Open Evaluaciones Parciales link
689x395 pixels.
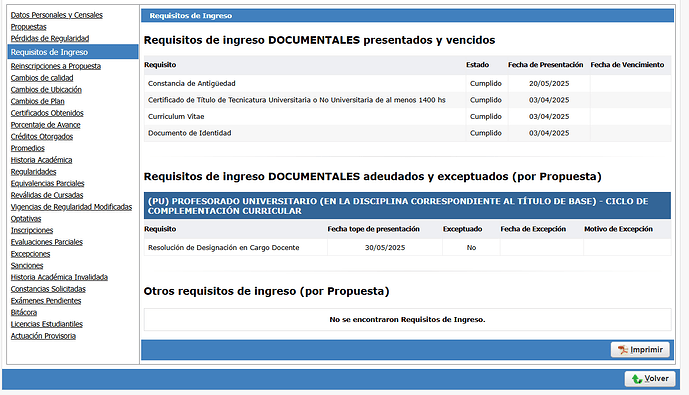(47, 242)
